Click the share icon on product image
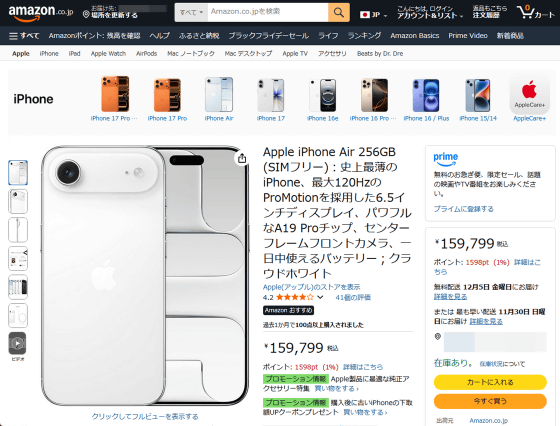Screen dimensions: 560x426 pyautogui.click(x=242, y=158)
